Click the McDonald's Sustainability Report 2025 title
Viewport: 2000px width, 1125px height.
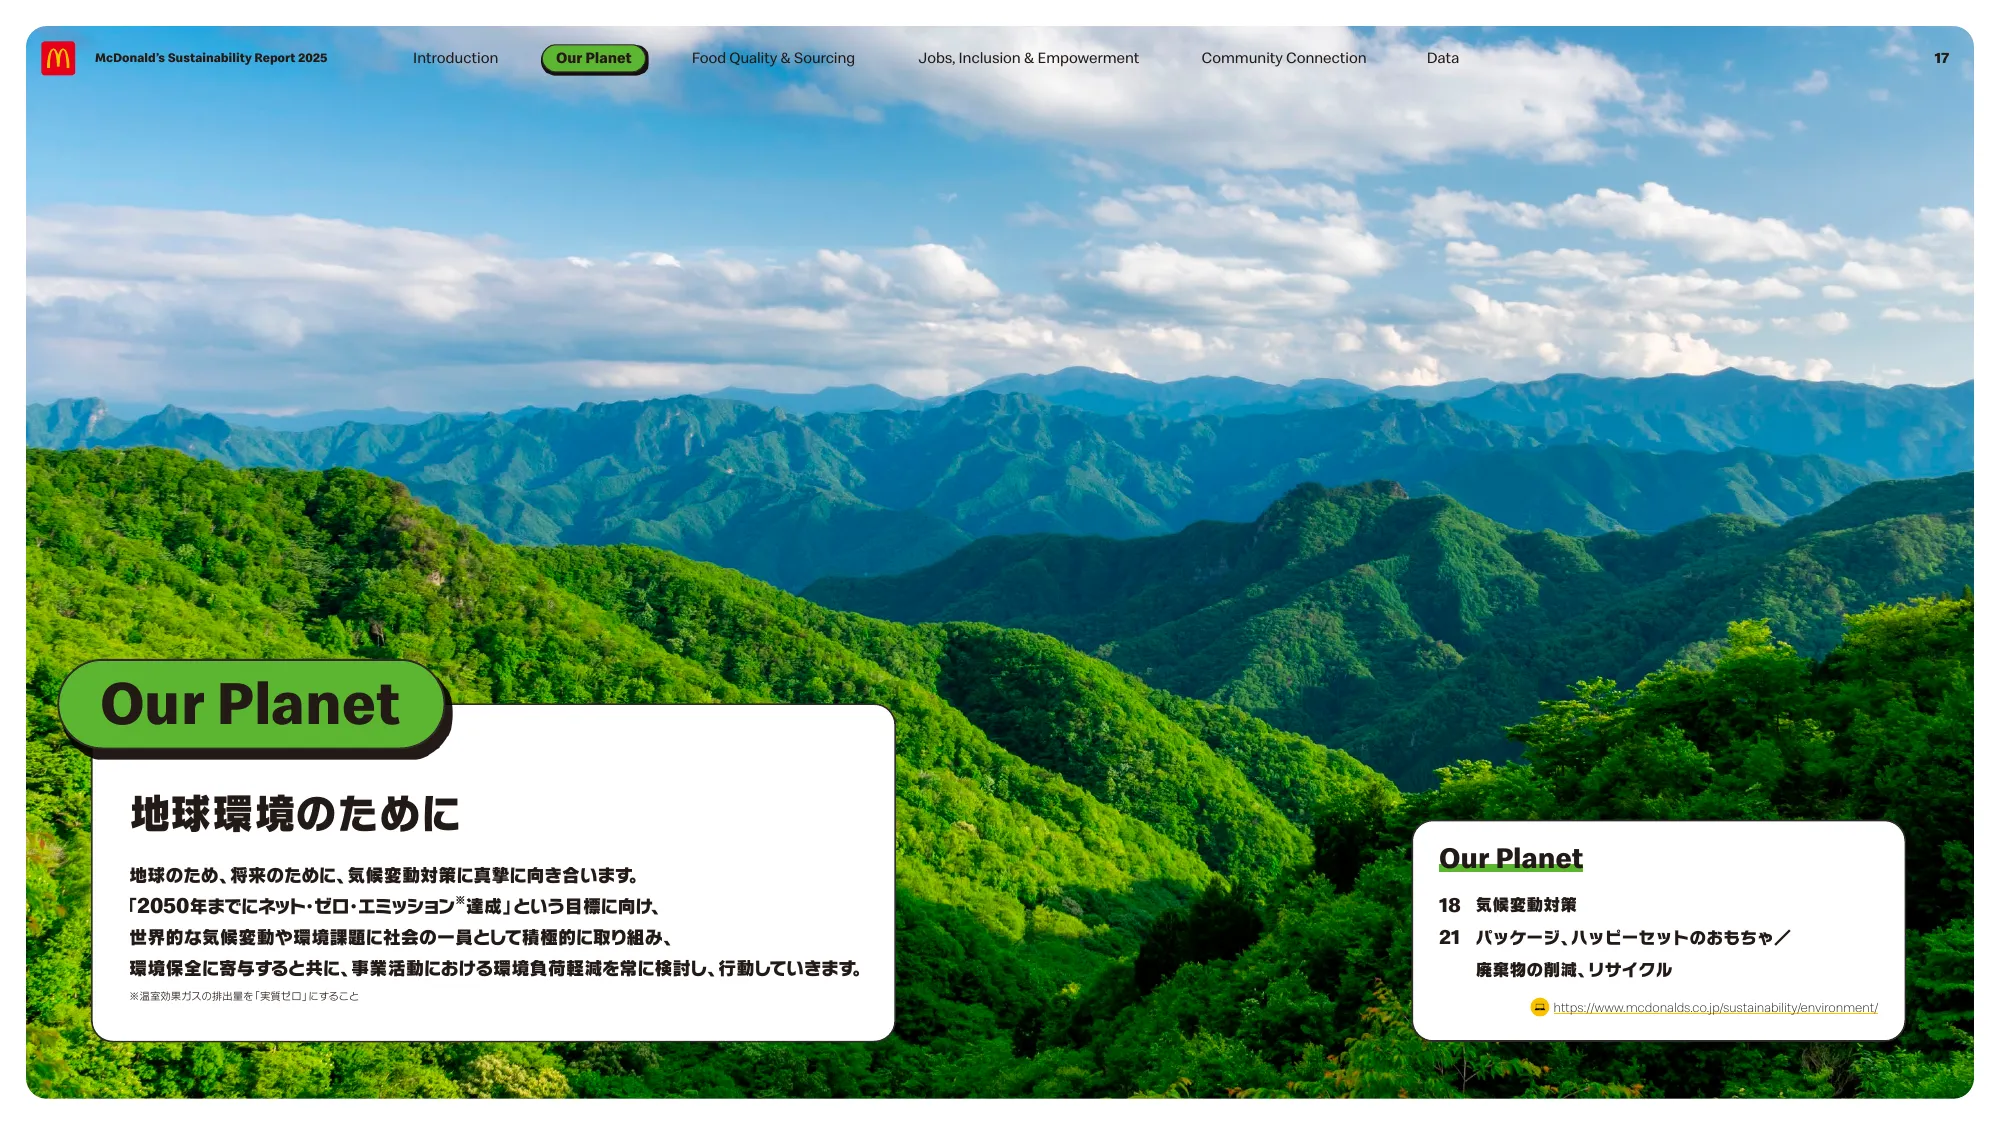(x=211, y=58)
